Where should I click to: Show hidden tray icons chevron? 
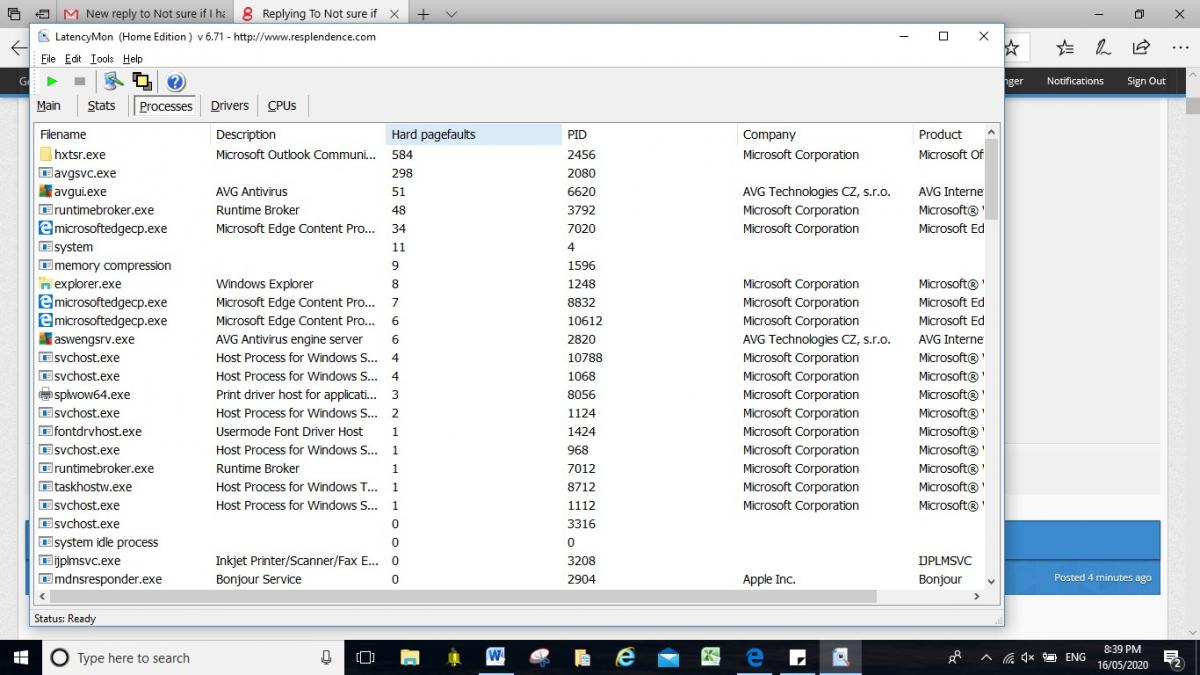point(986,657)
